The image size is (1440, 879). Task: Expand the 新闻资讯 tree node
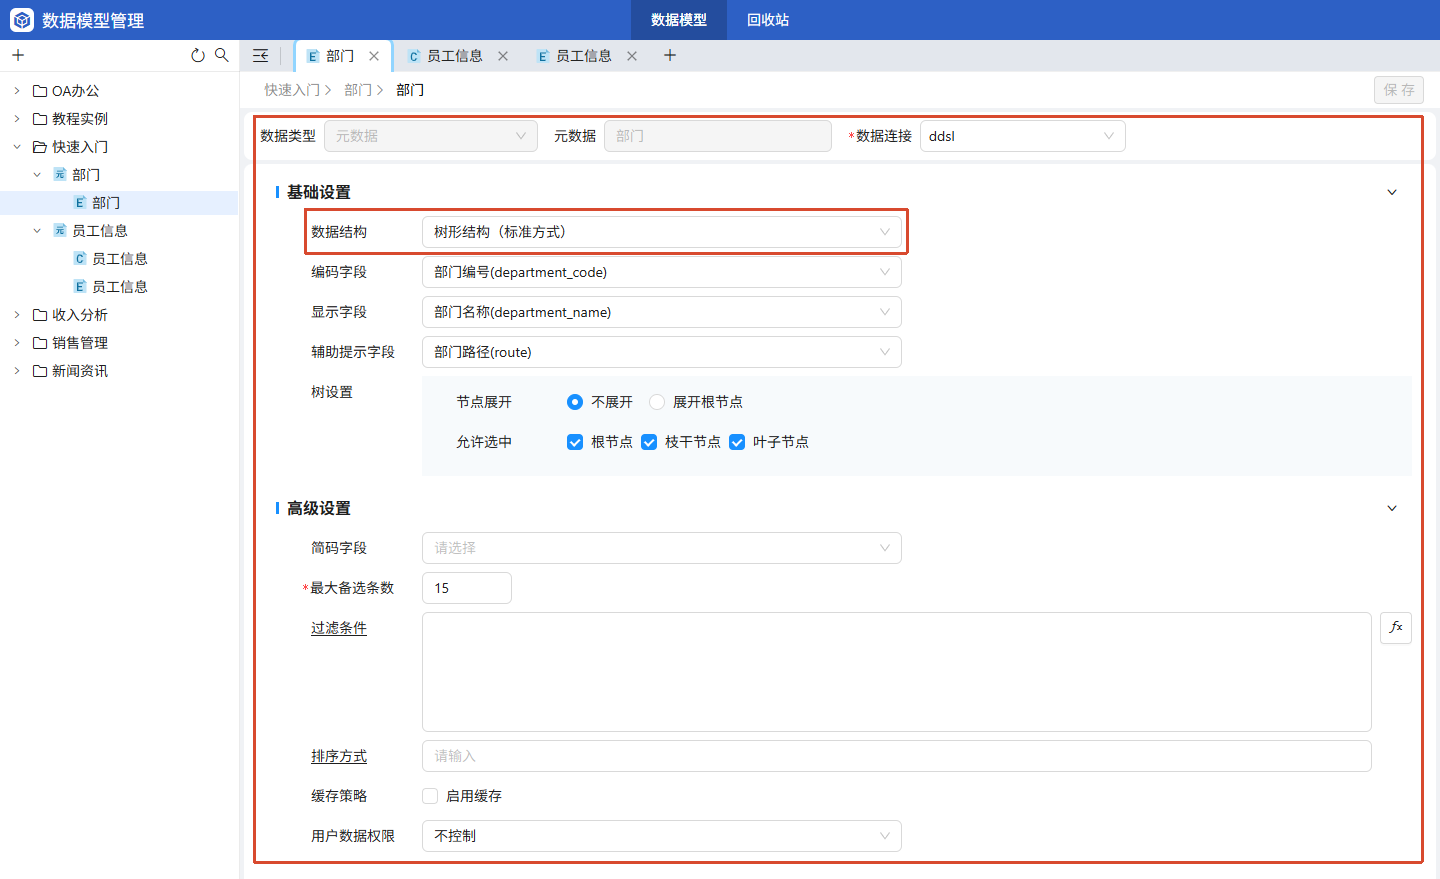point(17,371)
